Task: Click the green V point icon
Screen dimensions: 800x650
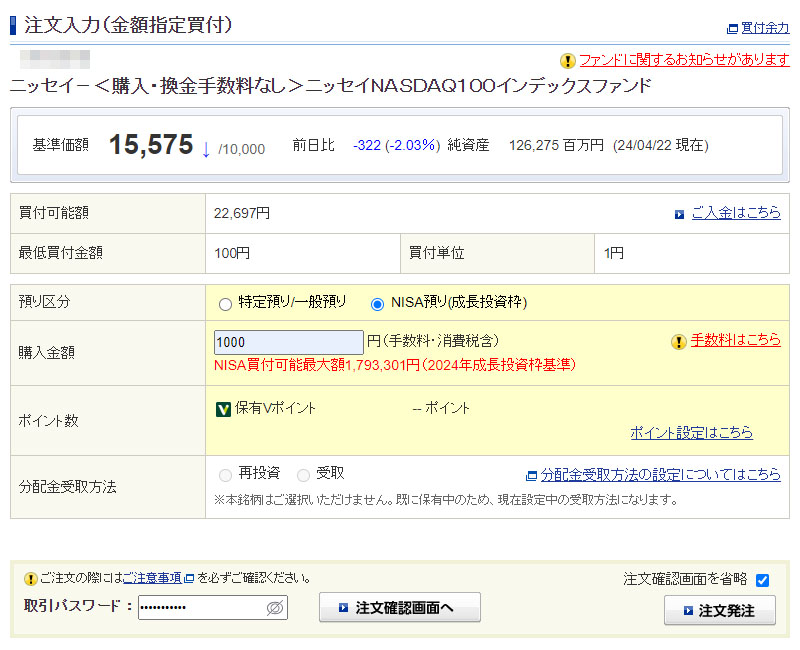Action: coord(223,409)
